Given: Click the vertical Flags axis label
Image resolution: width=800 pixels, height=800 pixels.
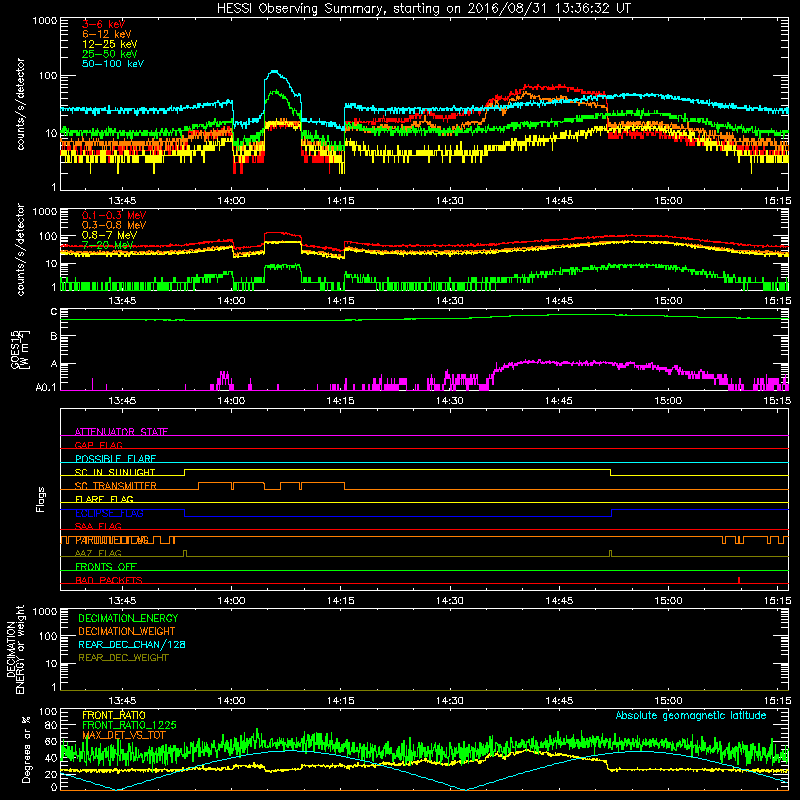Looking at the screenshot, I should 41,499.
